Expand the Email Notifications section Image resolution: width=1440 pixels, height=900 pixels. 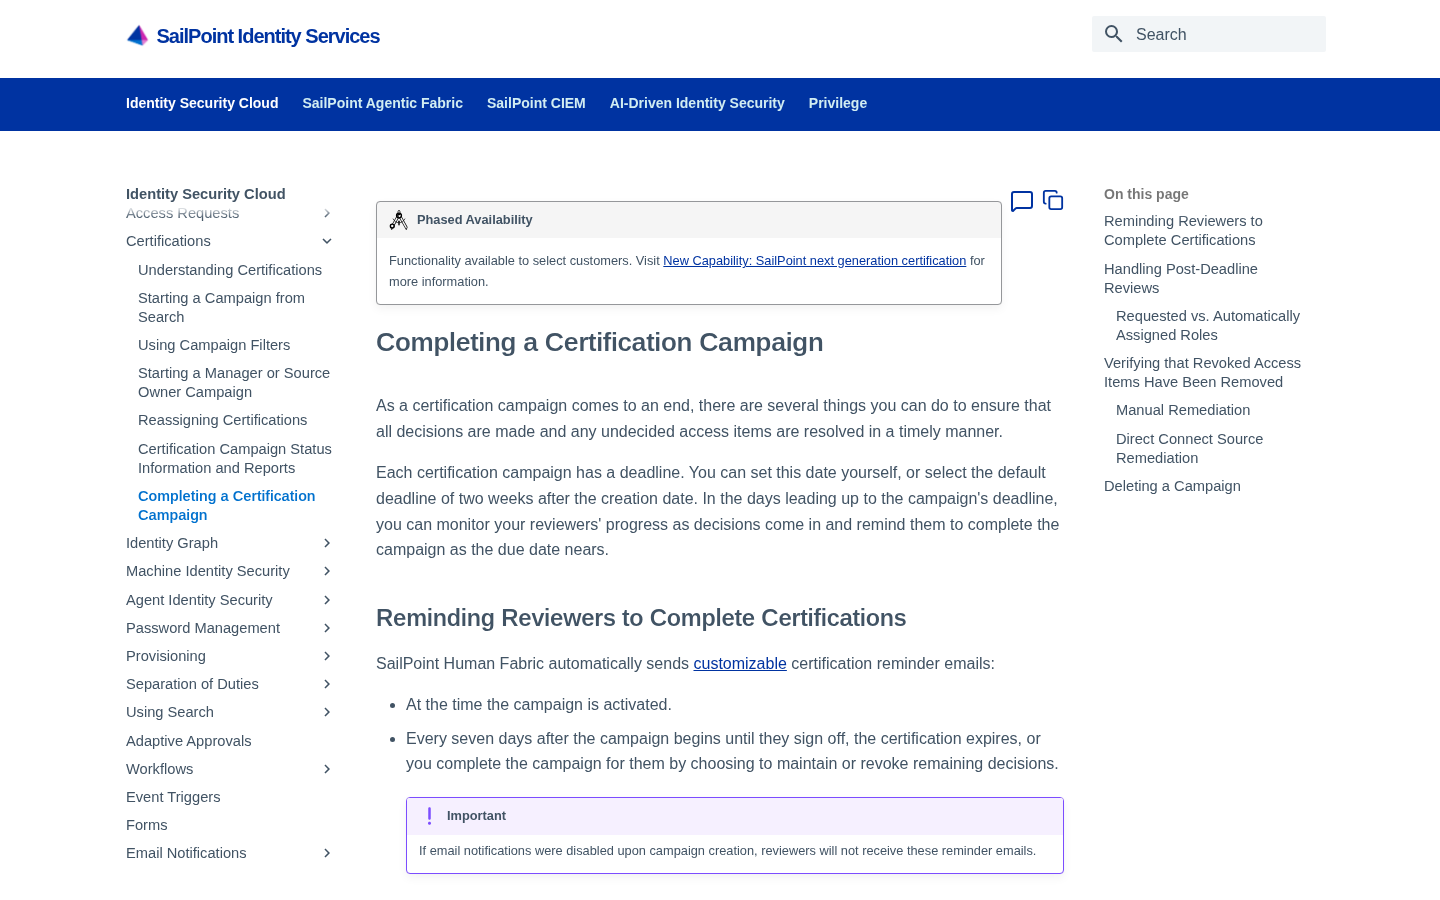pyautogui.click(x=327, y=853)
